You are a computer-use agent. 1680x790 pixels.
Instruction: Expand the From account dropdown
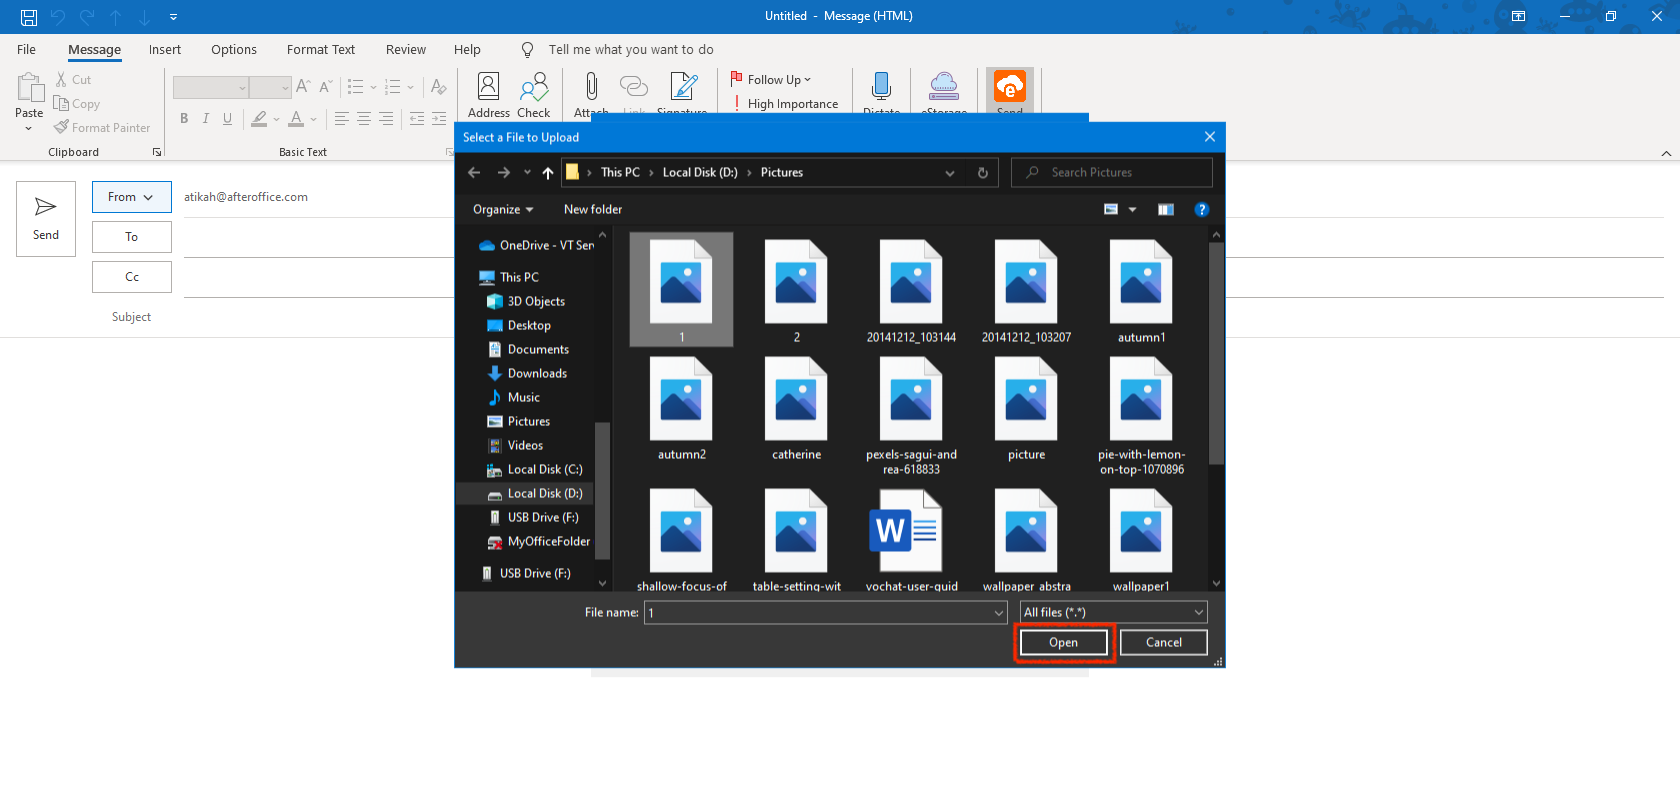pyautogui.click(x=131, y=197)
